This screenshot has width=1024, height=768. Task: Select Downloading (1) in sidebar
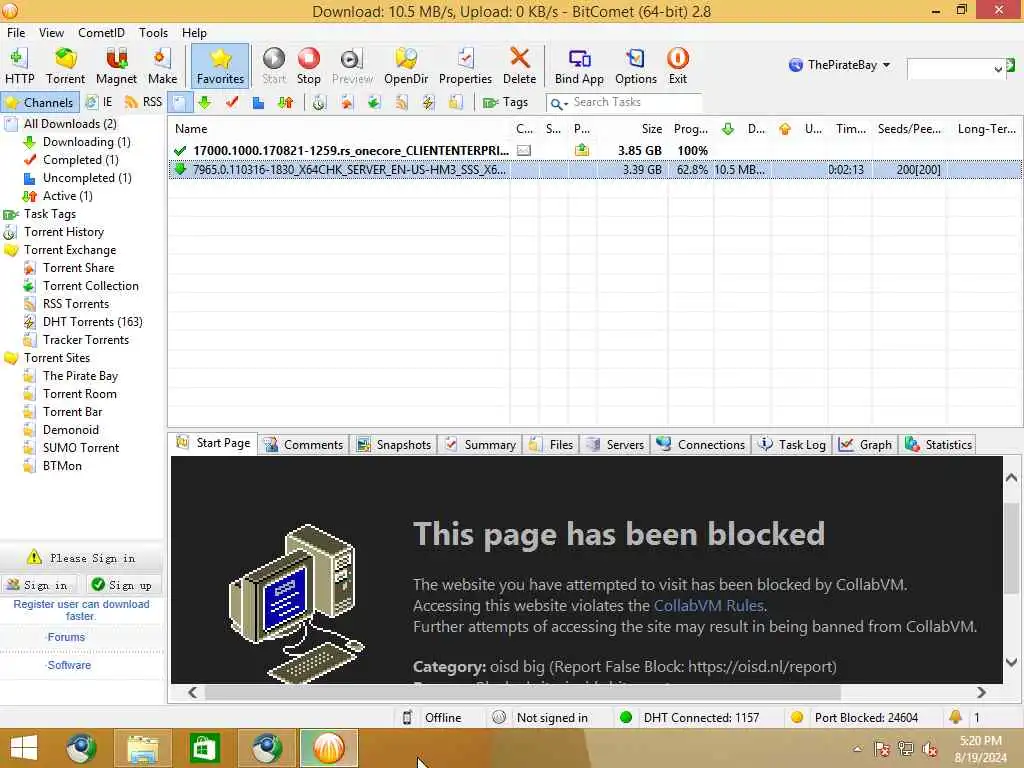point(86,142)
